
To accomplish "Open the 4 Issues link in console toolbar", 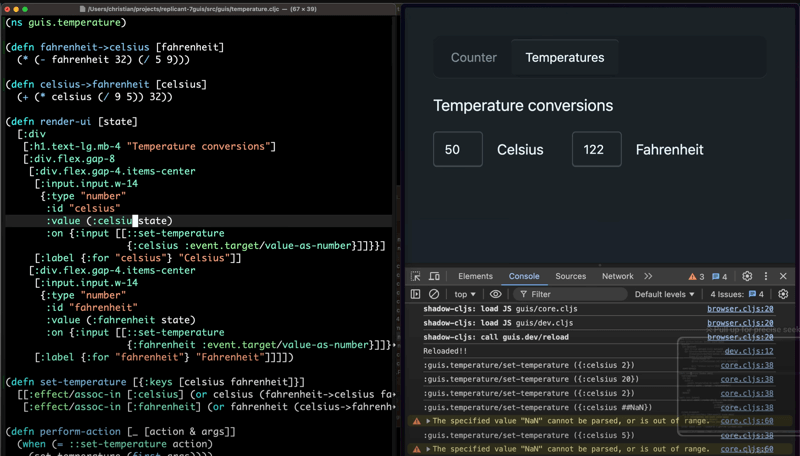I will click(737, 294).
